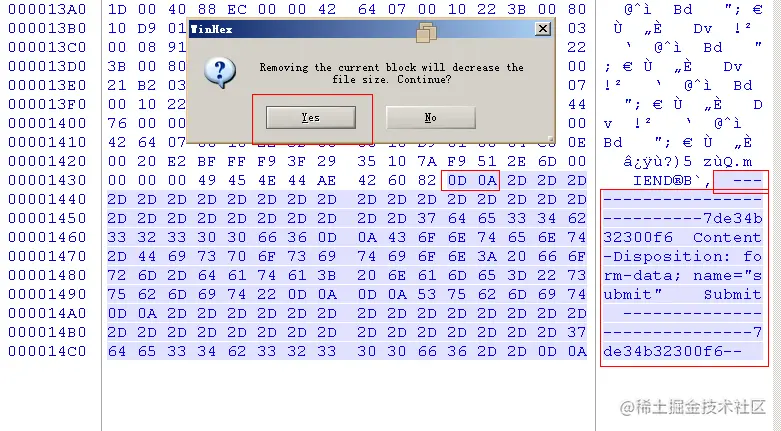Click hex byte 3B in row 00001480
This screenshot has width=781, height=431.
click(x=326, y=275)
